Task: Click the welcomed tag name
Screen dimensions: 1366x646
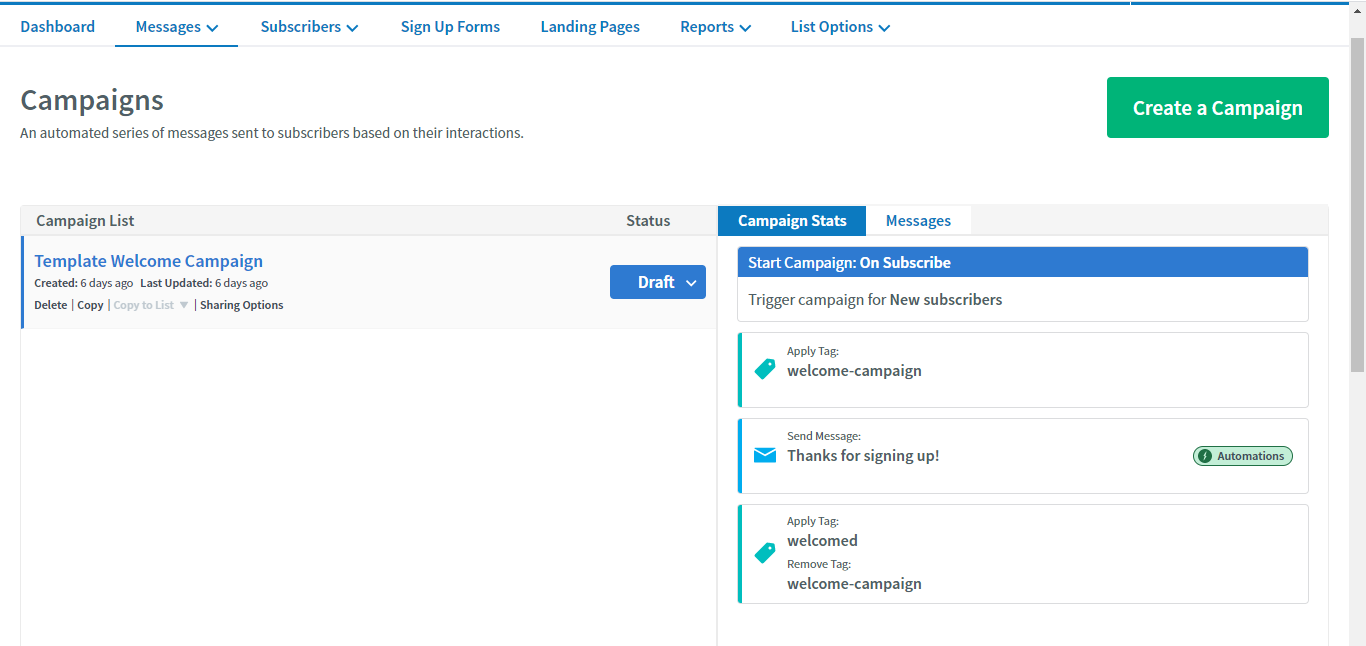Action: pos(822,541)
